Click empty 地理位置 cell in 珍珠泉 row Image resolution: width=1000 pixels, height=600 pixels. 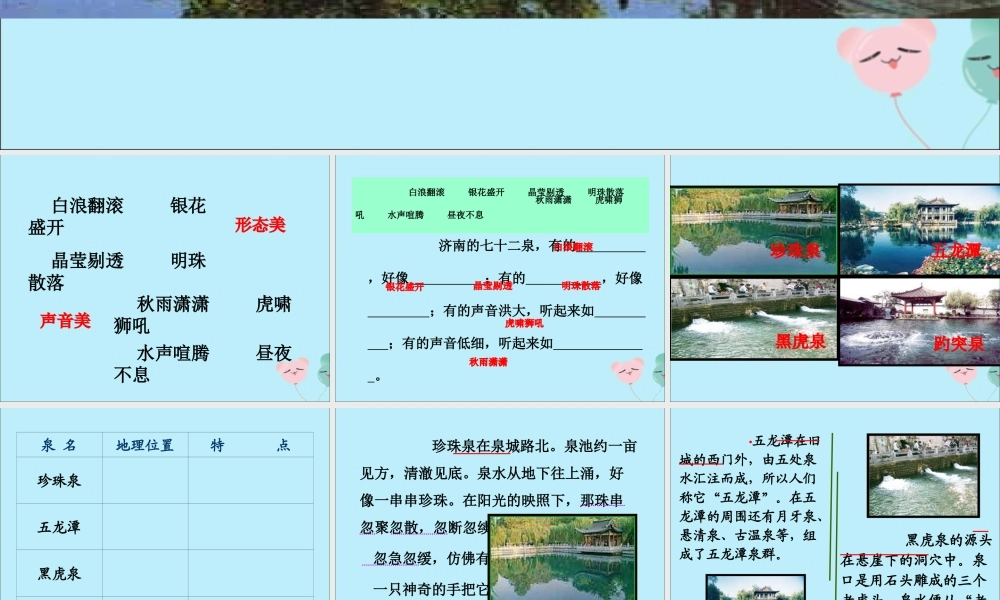[145, 481]
